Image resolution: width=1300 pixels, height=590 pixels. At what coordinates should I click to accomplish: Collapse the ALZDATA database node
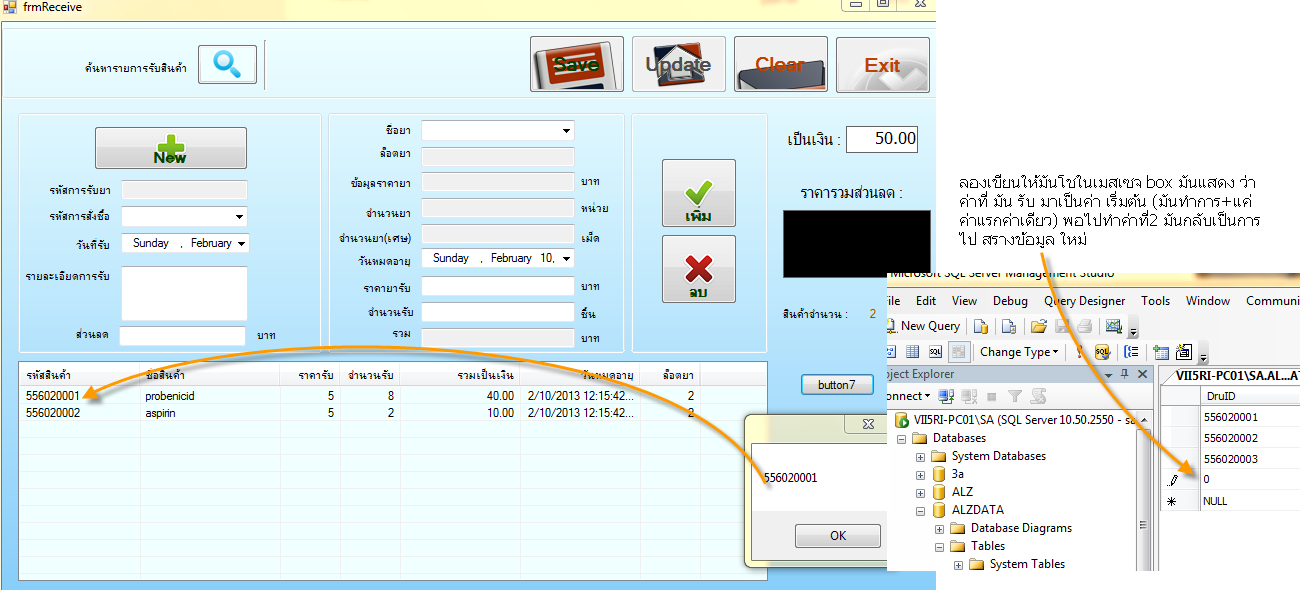[921, 510]
